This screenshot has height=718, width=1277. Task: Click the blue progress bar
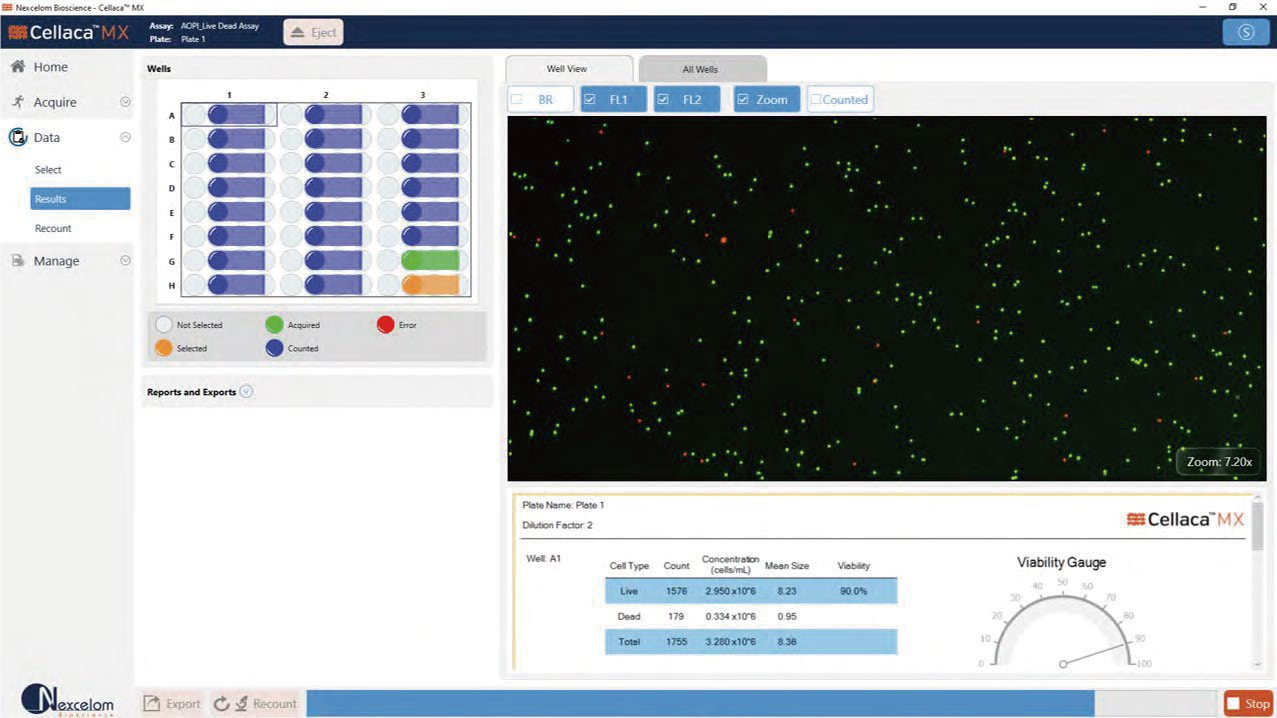(x=699, y=704)
